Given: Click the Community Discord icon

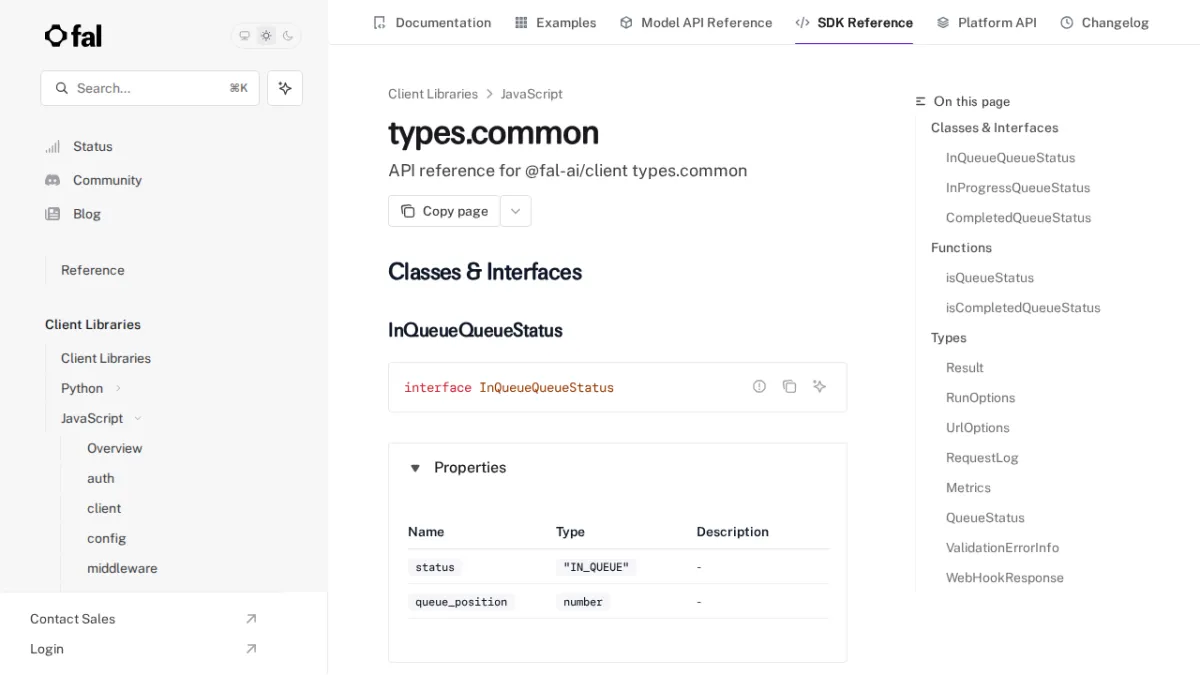Looking at the screenshot, I should [x=53, y=180].
